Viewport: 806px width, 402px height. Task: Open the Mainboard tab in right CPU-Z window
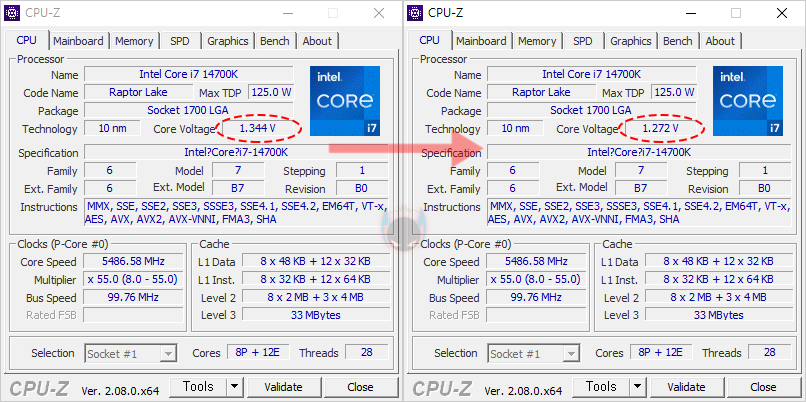[x=481, y=41]
